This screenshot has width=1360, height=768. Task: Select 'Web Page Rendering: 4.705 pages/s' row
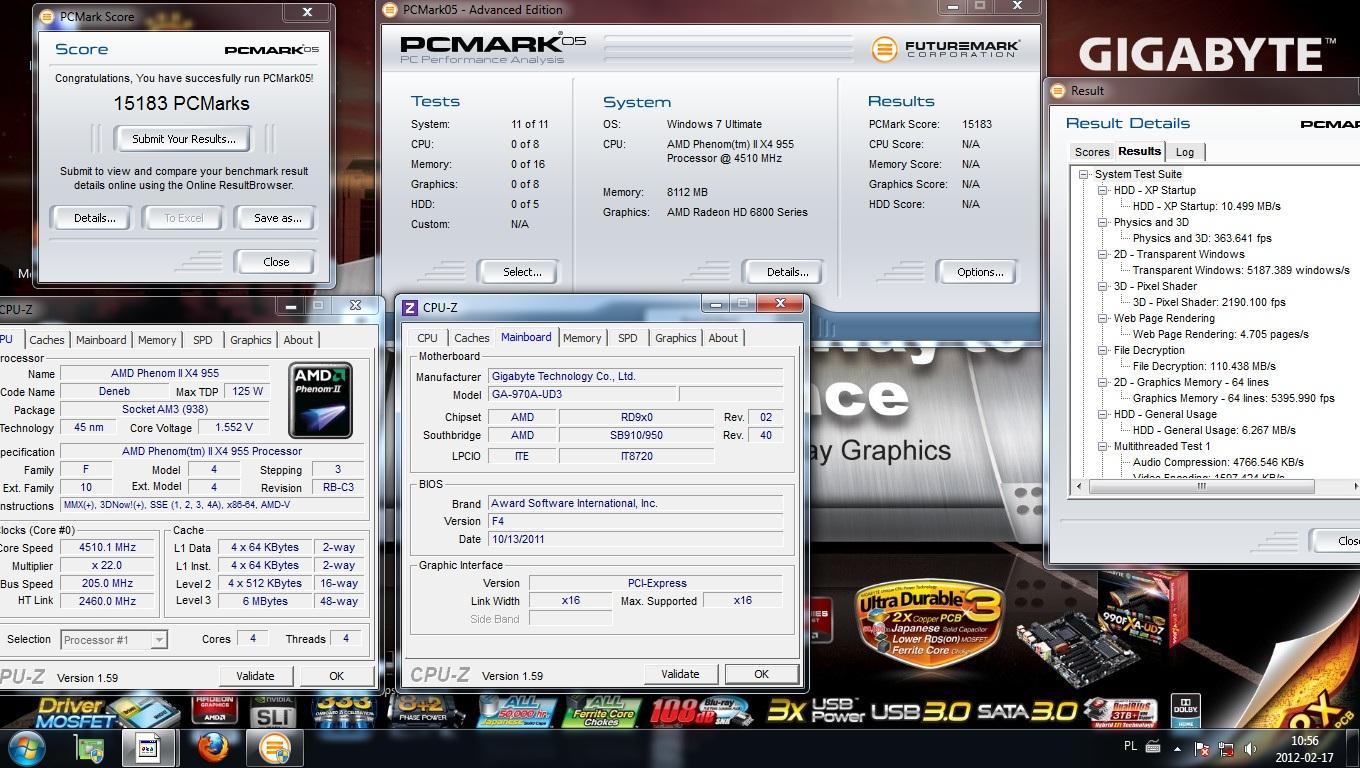point(1220,334)
